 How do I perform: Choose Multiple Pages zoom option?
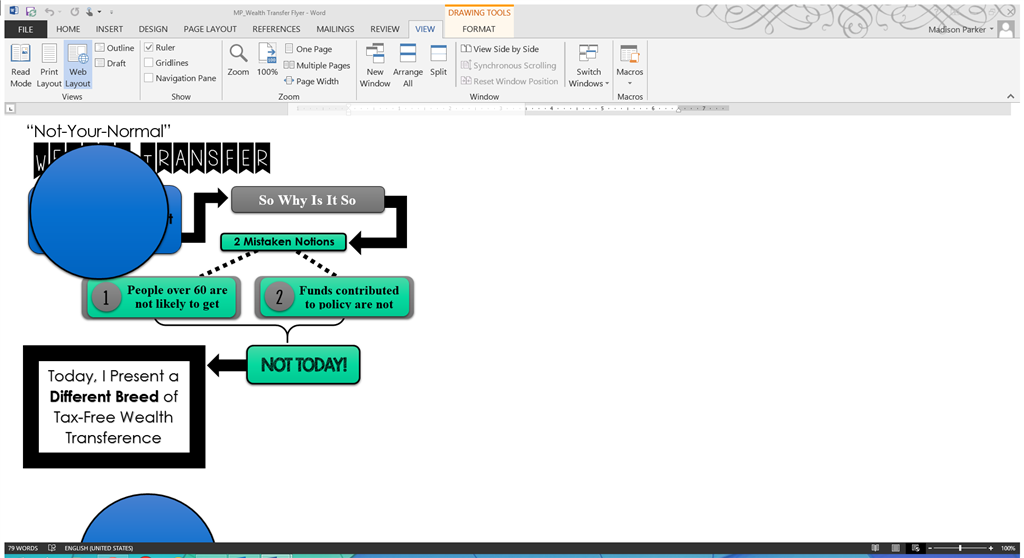click(x=317, y=65)
